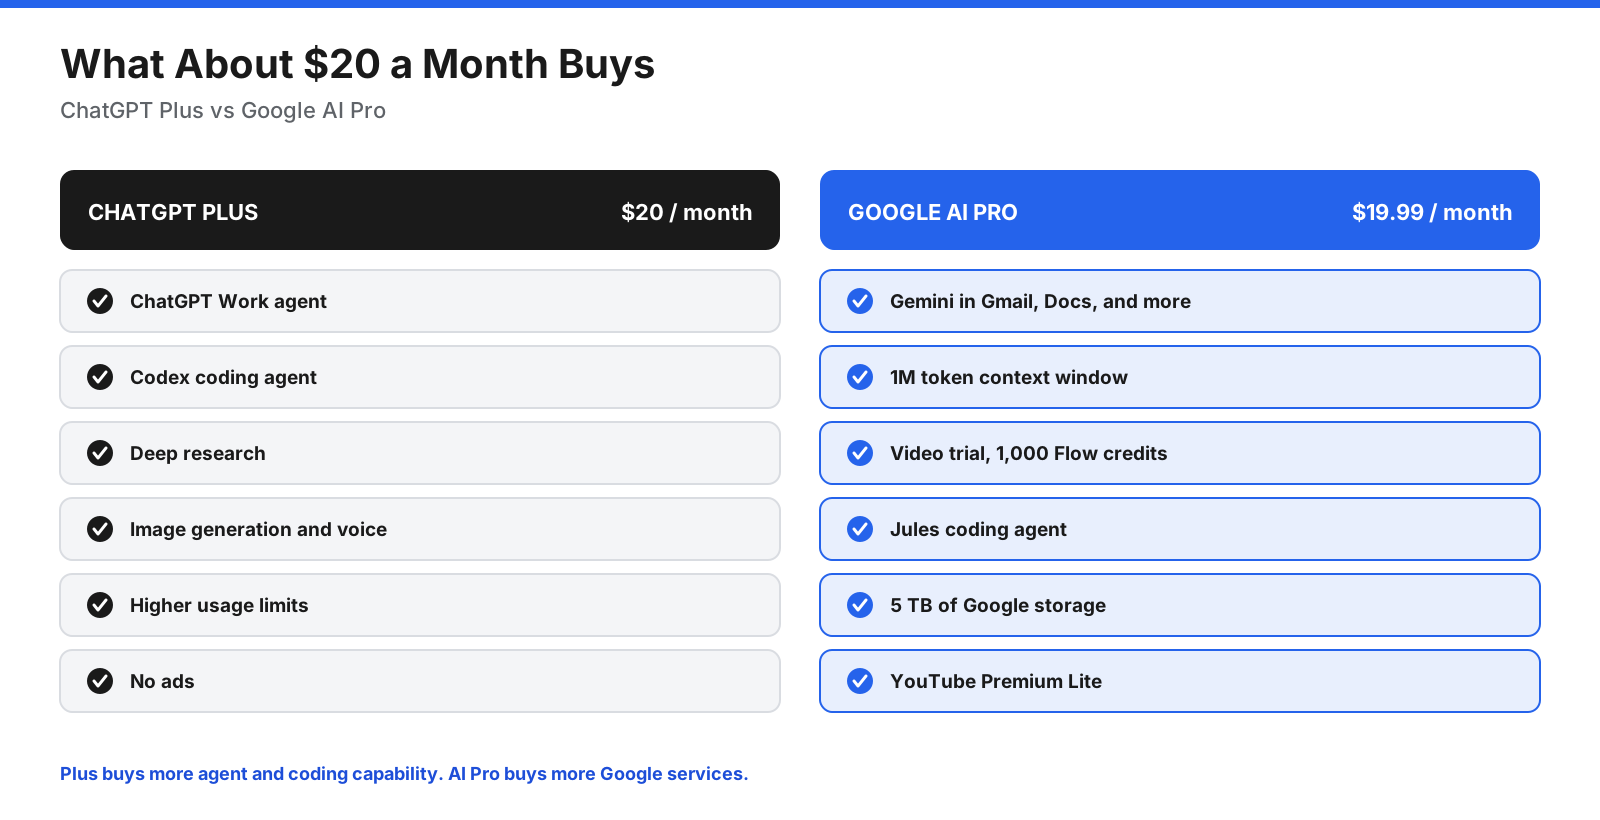The width and height of the screenshot is (1600, 820).
Task: Click the blue check beside Gemini in Gmail, Docs
Action: 860,301
